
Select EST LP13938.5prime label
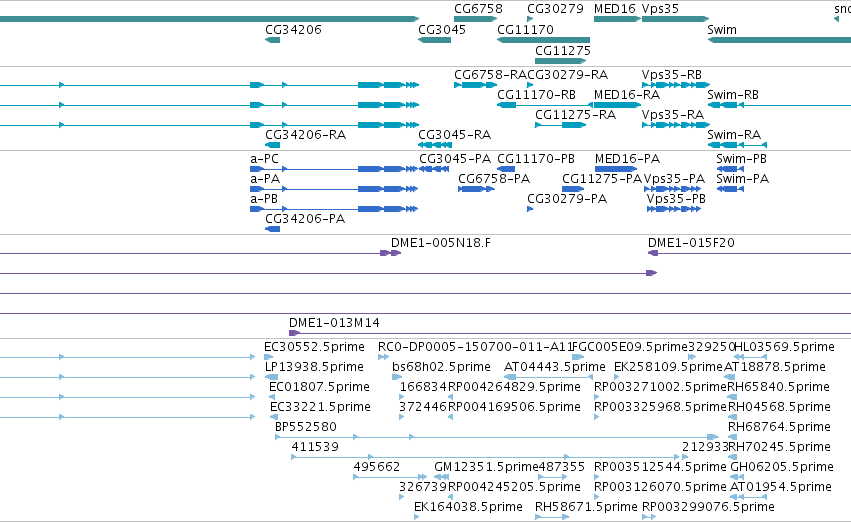coord(314,368)
